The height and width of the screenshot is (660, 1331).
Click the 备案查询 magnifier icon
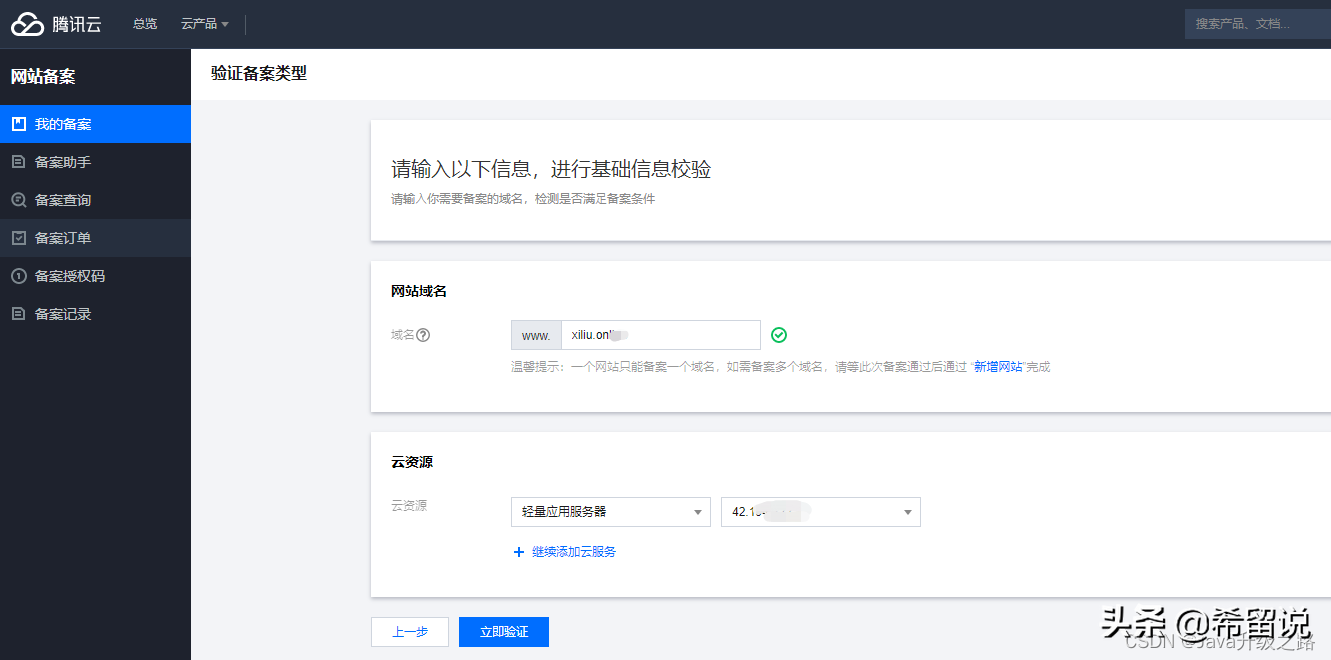click(18, 199)
